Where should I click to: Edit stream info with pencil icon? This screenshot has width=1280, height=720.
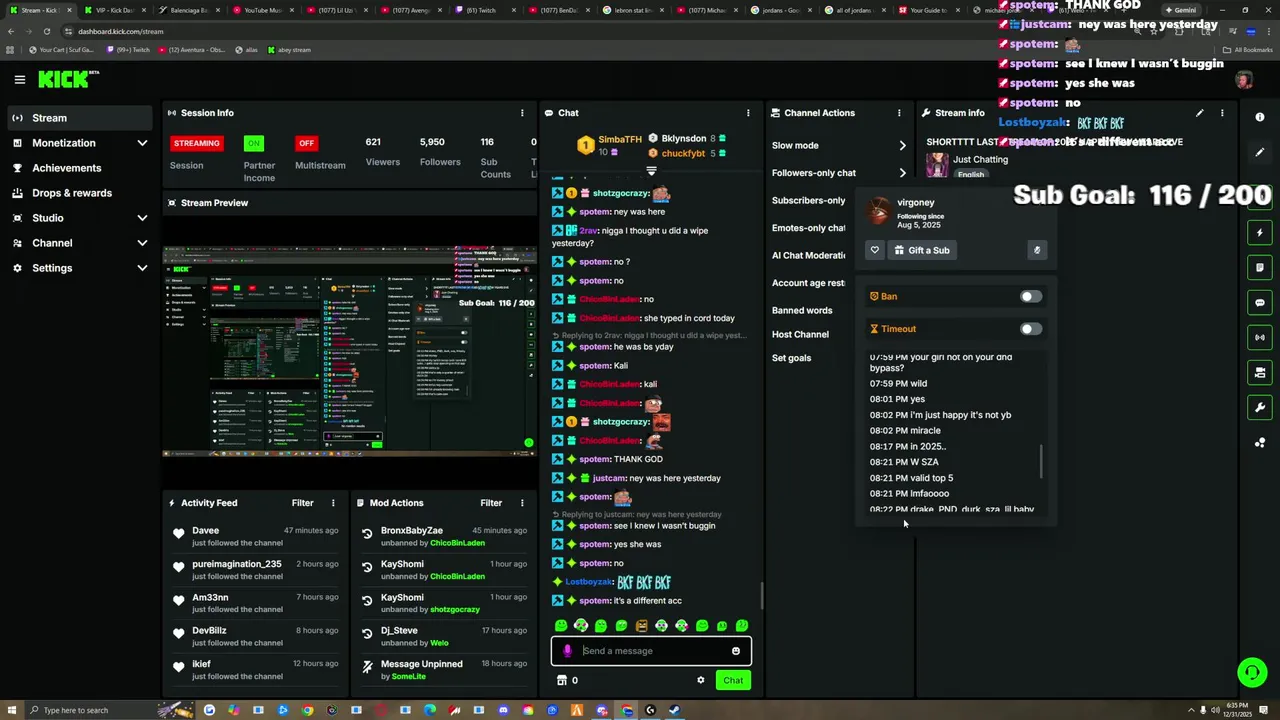point(1200,113)
